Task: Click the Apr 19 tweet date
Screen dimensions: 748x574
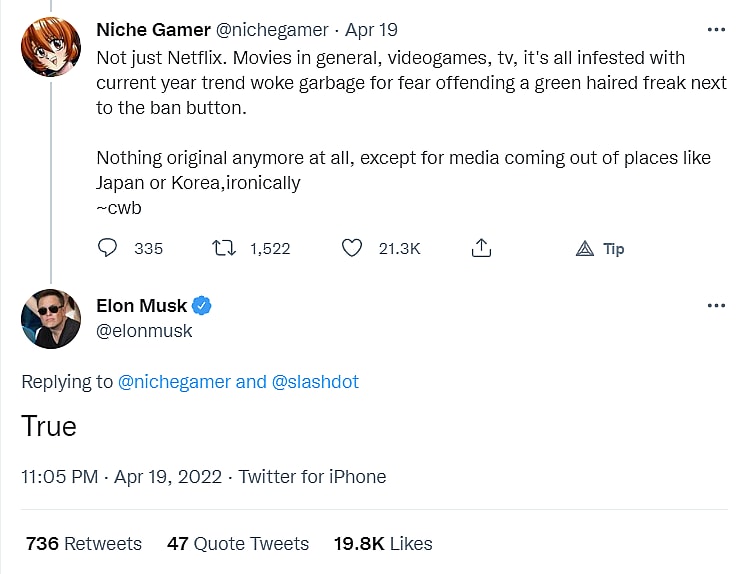Action: tap(372, 30)
